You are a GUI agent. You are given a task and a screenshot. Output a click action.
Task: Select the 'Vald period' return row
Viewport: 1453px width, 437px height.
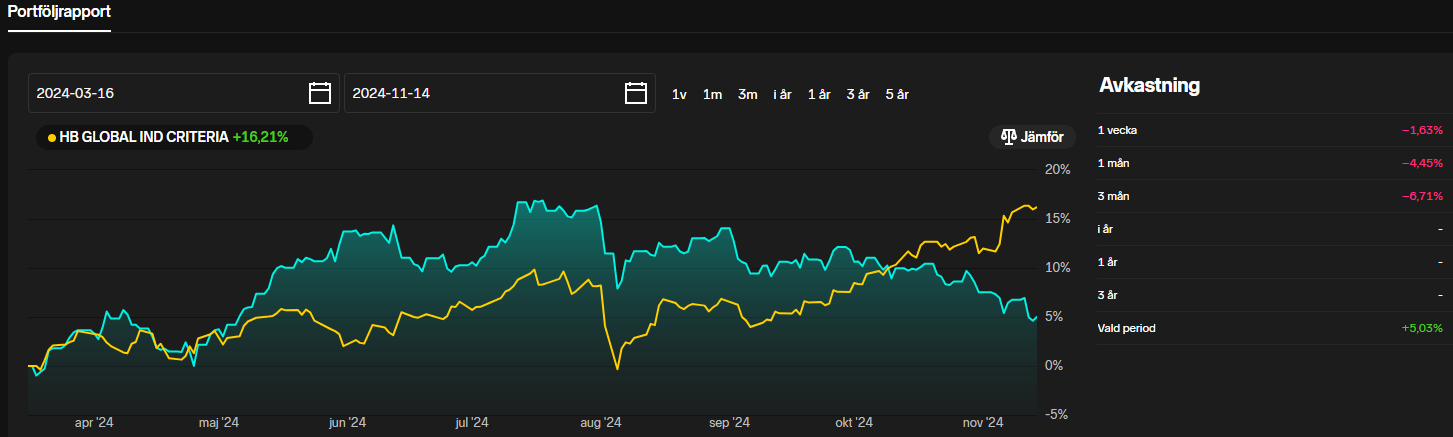(1270, 328)
